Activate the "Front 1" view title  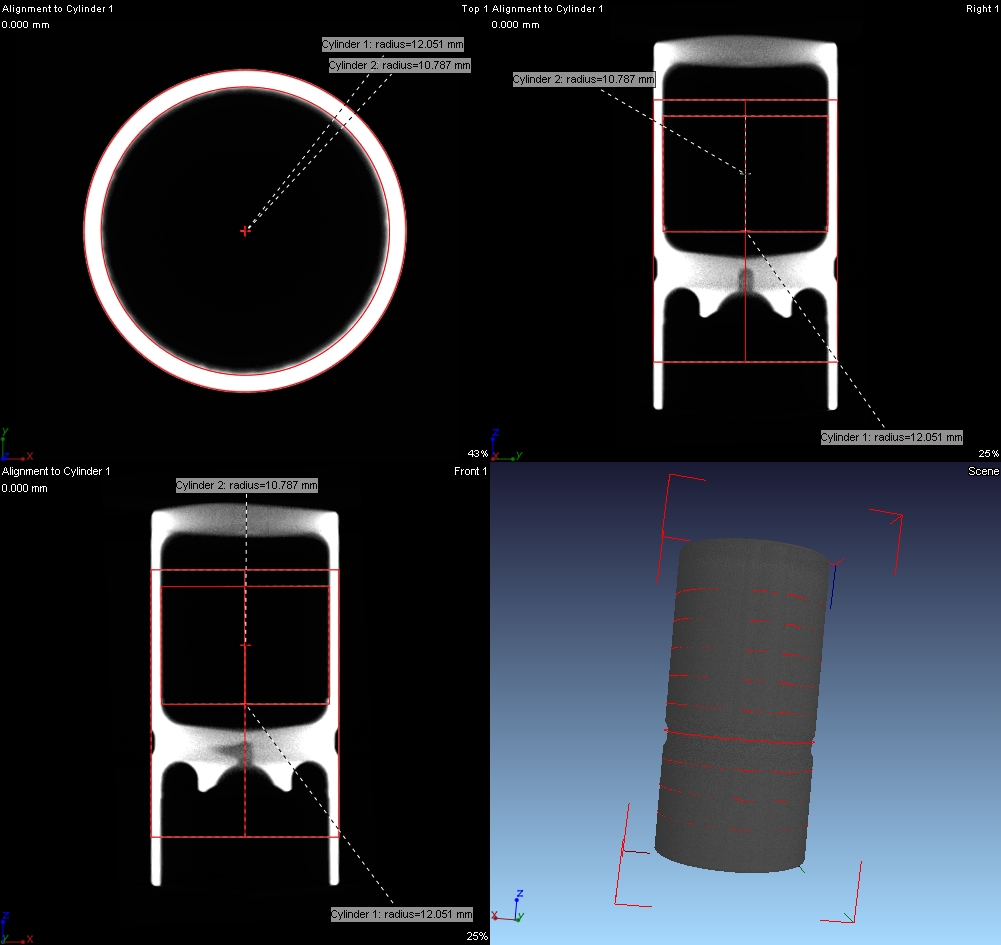[x=470, y=471]
